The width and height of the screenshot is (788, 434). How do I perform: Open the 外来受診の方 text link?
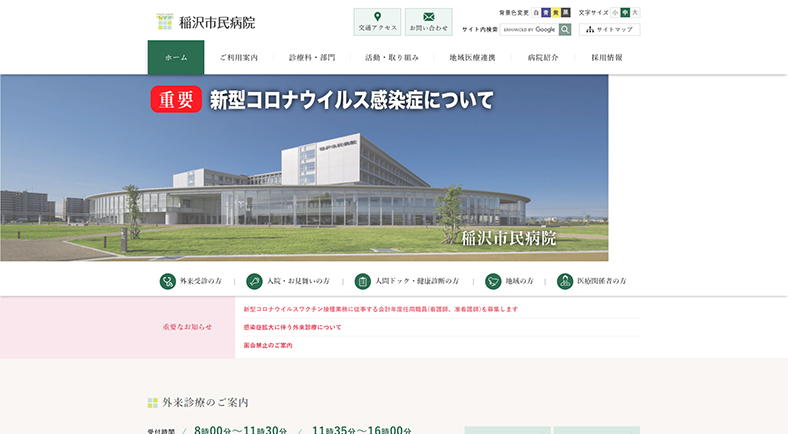point(201,281)
